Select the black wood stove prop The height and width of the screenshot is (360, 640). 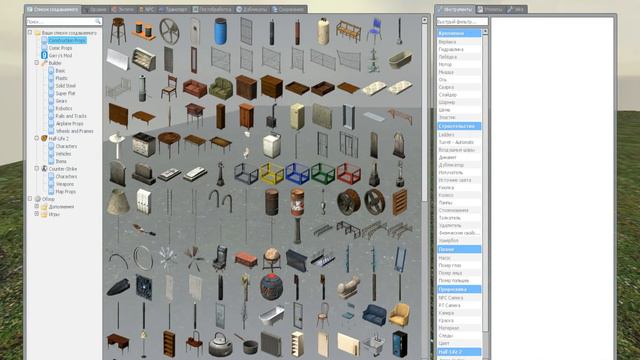[x=272, y=116]
